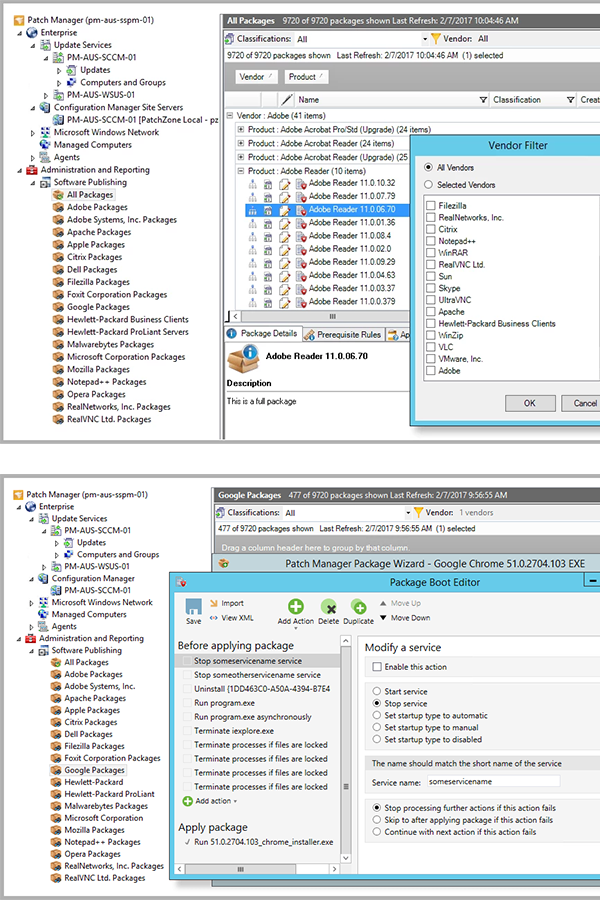This screenshot has width=600, height=900.
Task: Collapse Software Publishing node in top tree
Action: (x=32, y=183)
